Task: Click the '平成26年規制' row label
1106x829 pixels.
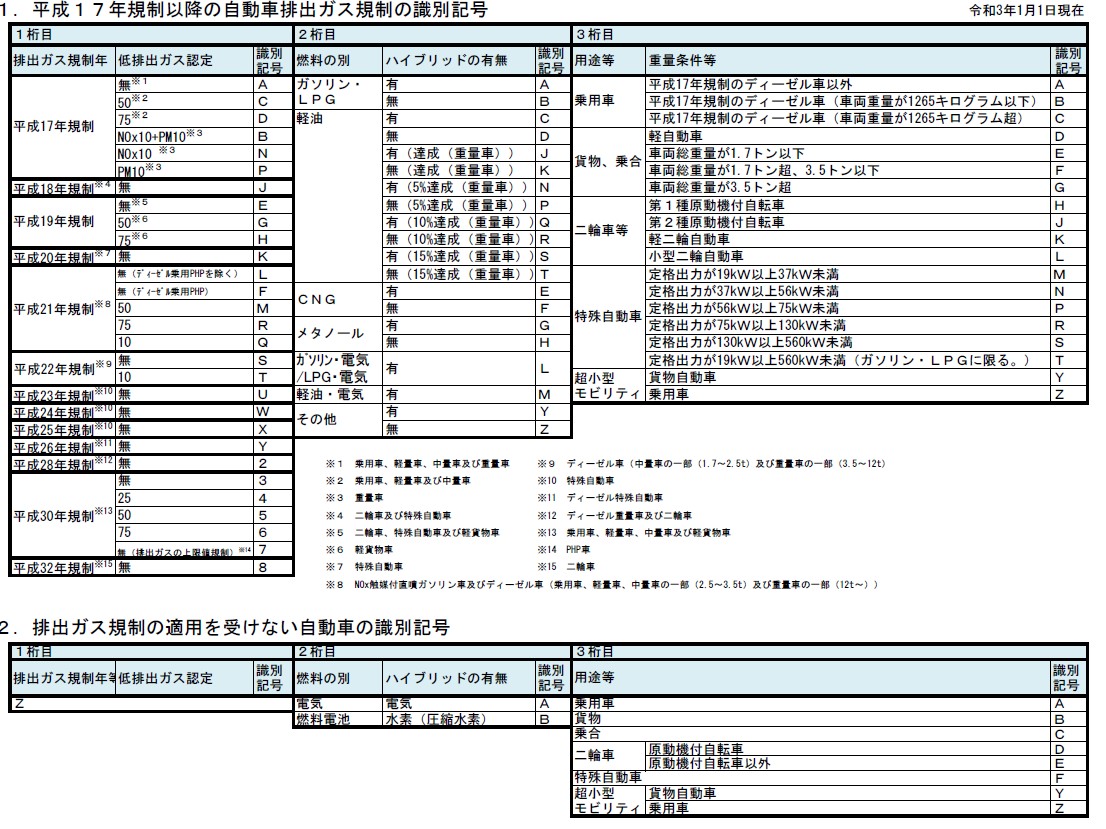Action: coord(63,447)
